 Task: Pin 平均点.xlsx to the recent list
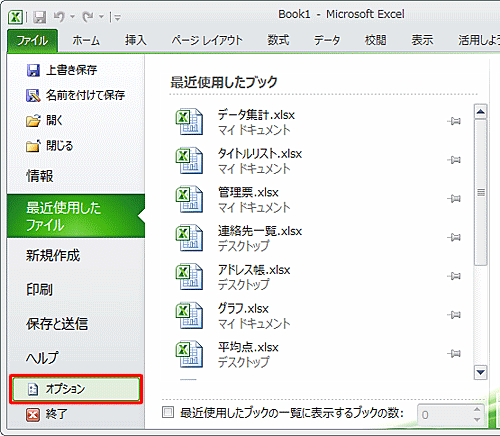click(454, 353)
